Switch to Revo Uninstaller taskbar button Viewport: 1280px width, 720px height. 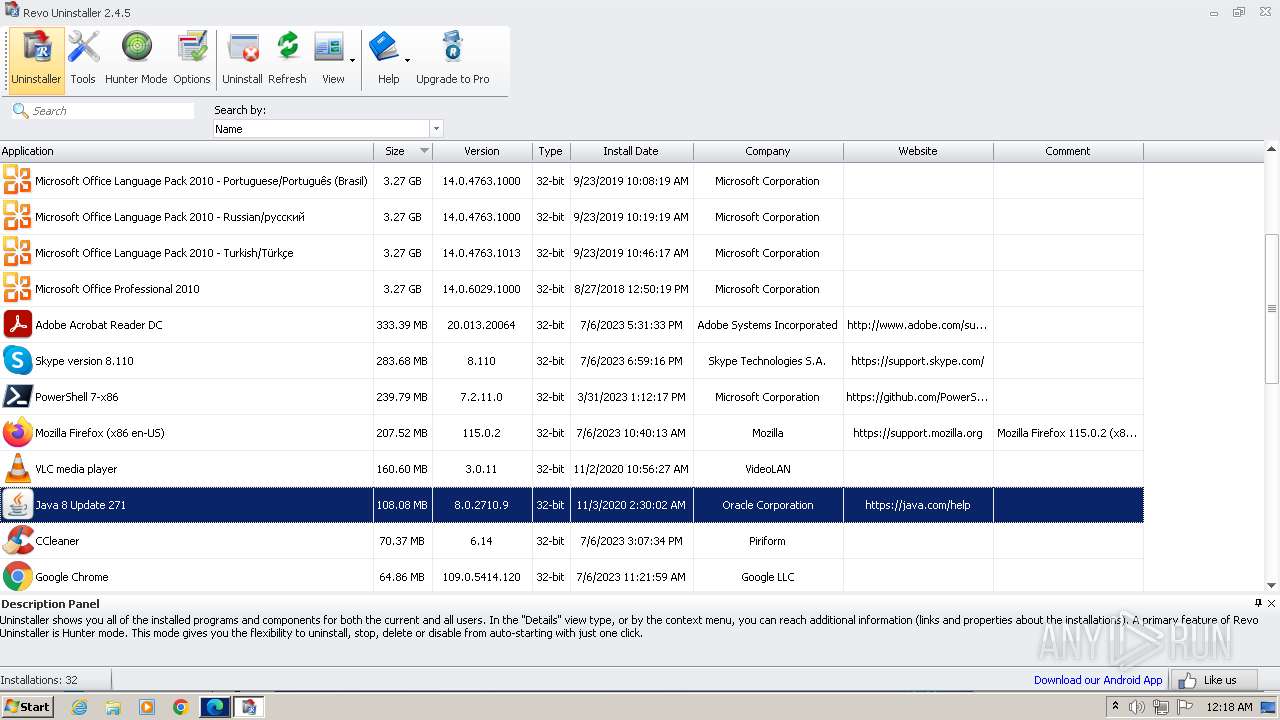click(249, 707)
